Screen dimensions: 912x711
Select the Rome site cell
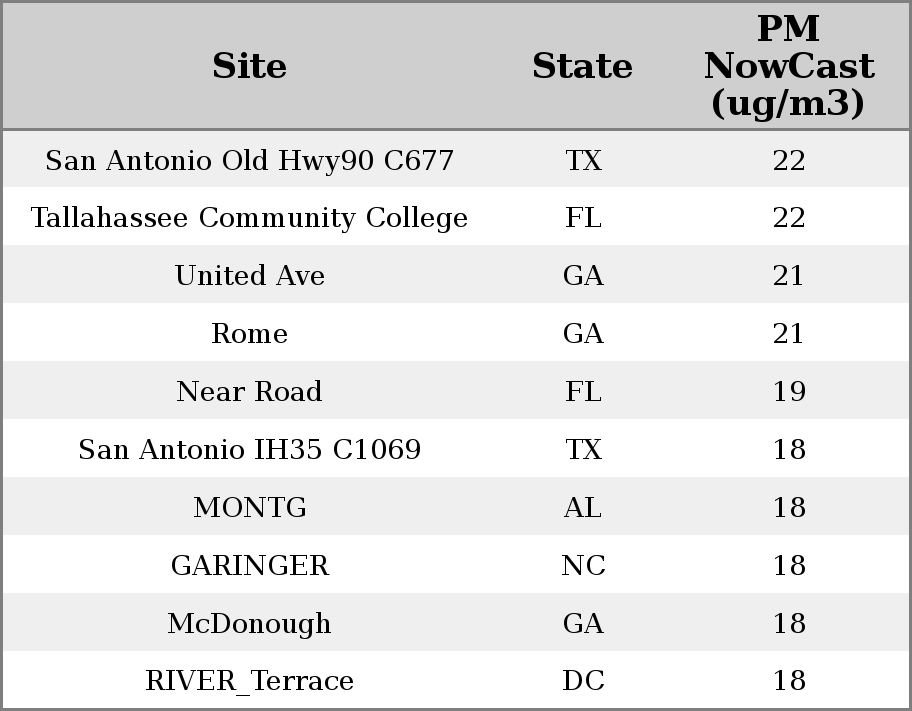[x=249, y=333]
